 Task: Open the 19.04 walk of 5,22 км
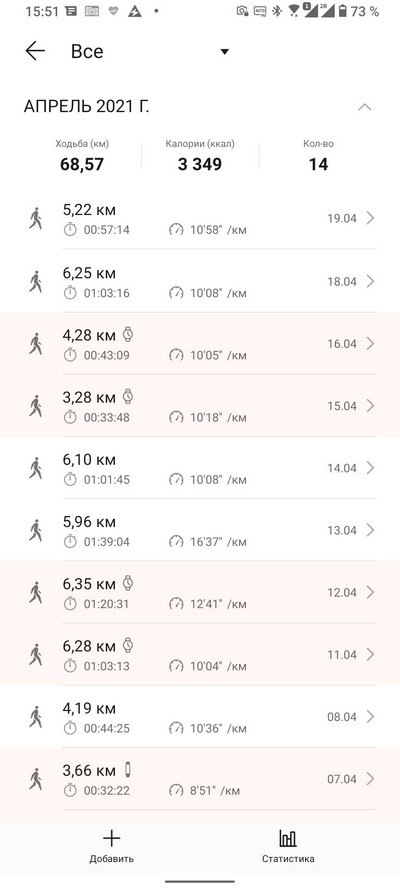click(x=200, y=218)
